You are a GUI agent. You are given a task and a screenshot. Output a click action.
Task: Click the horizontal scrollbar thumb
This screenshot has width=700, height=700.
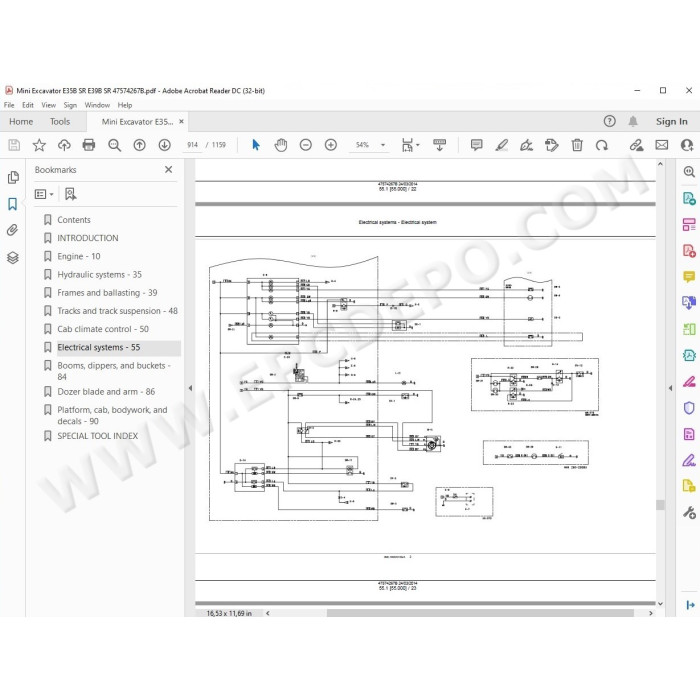click(x=480, y=613)
